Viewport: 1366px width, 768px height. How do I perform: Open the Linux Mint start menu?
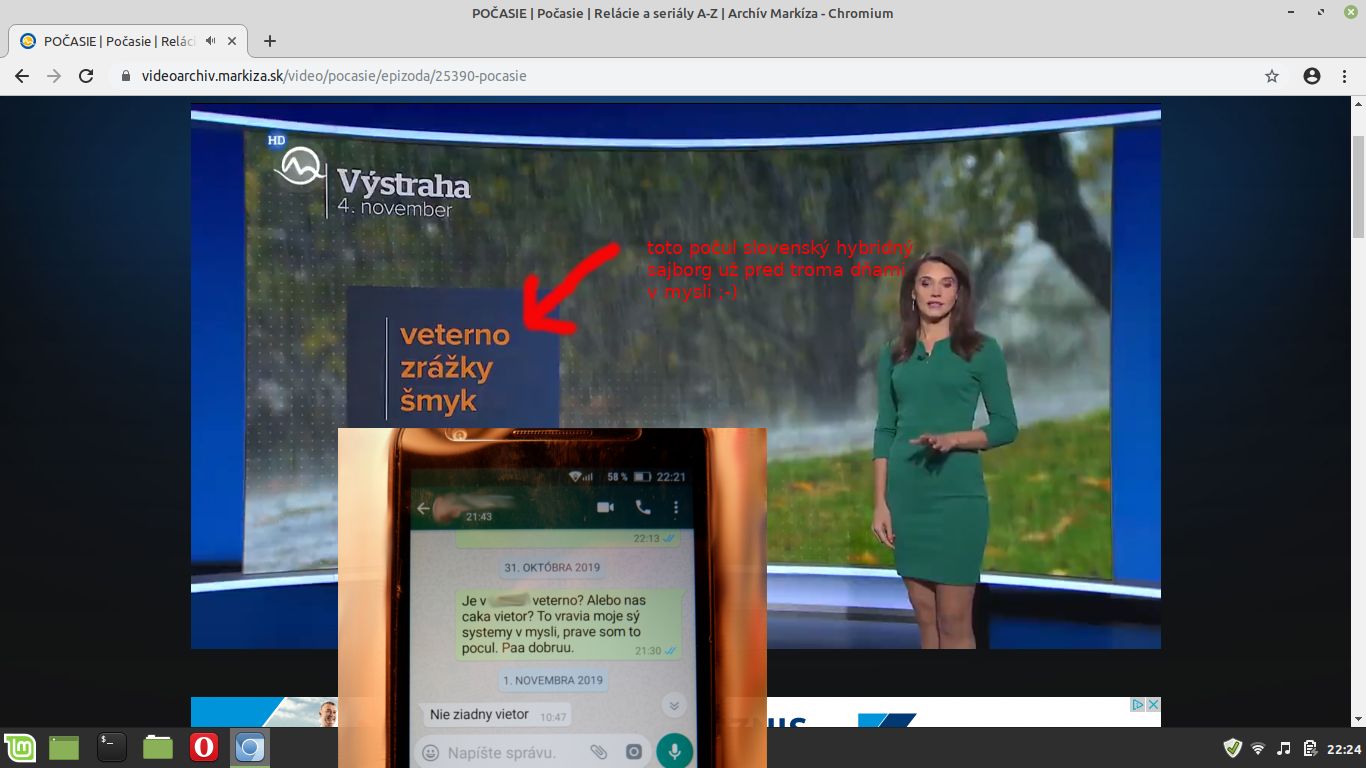(x=20, y=747)
